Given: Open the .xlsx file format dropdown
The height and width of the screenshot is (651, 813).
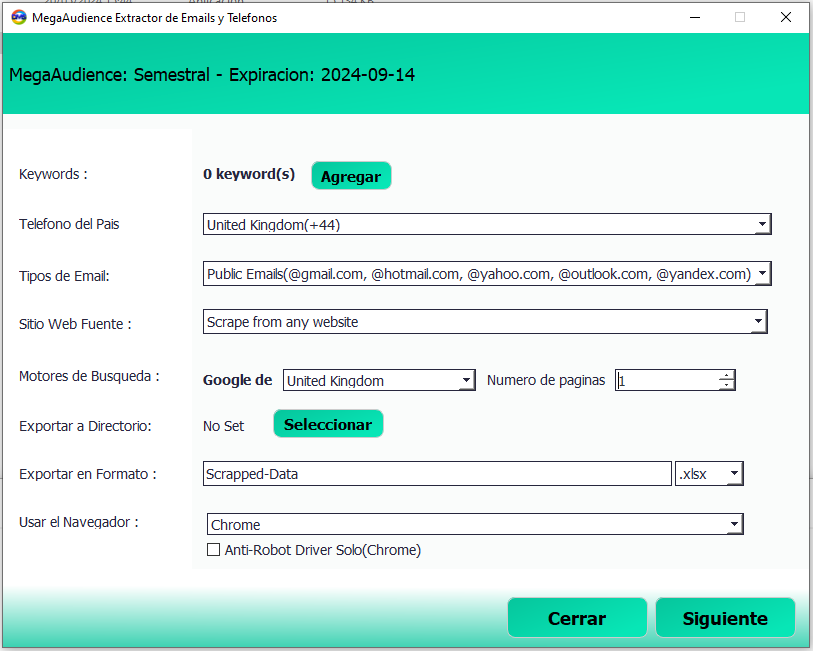Looking at the screenshot, I should coord(709,473).
